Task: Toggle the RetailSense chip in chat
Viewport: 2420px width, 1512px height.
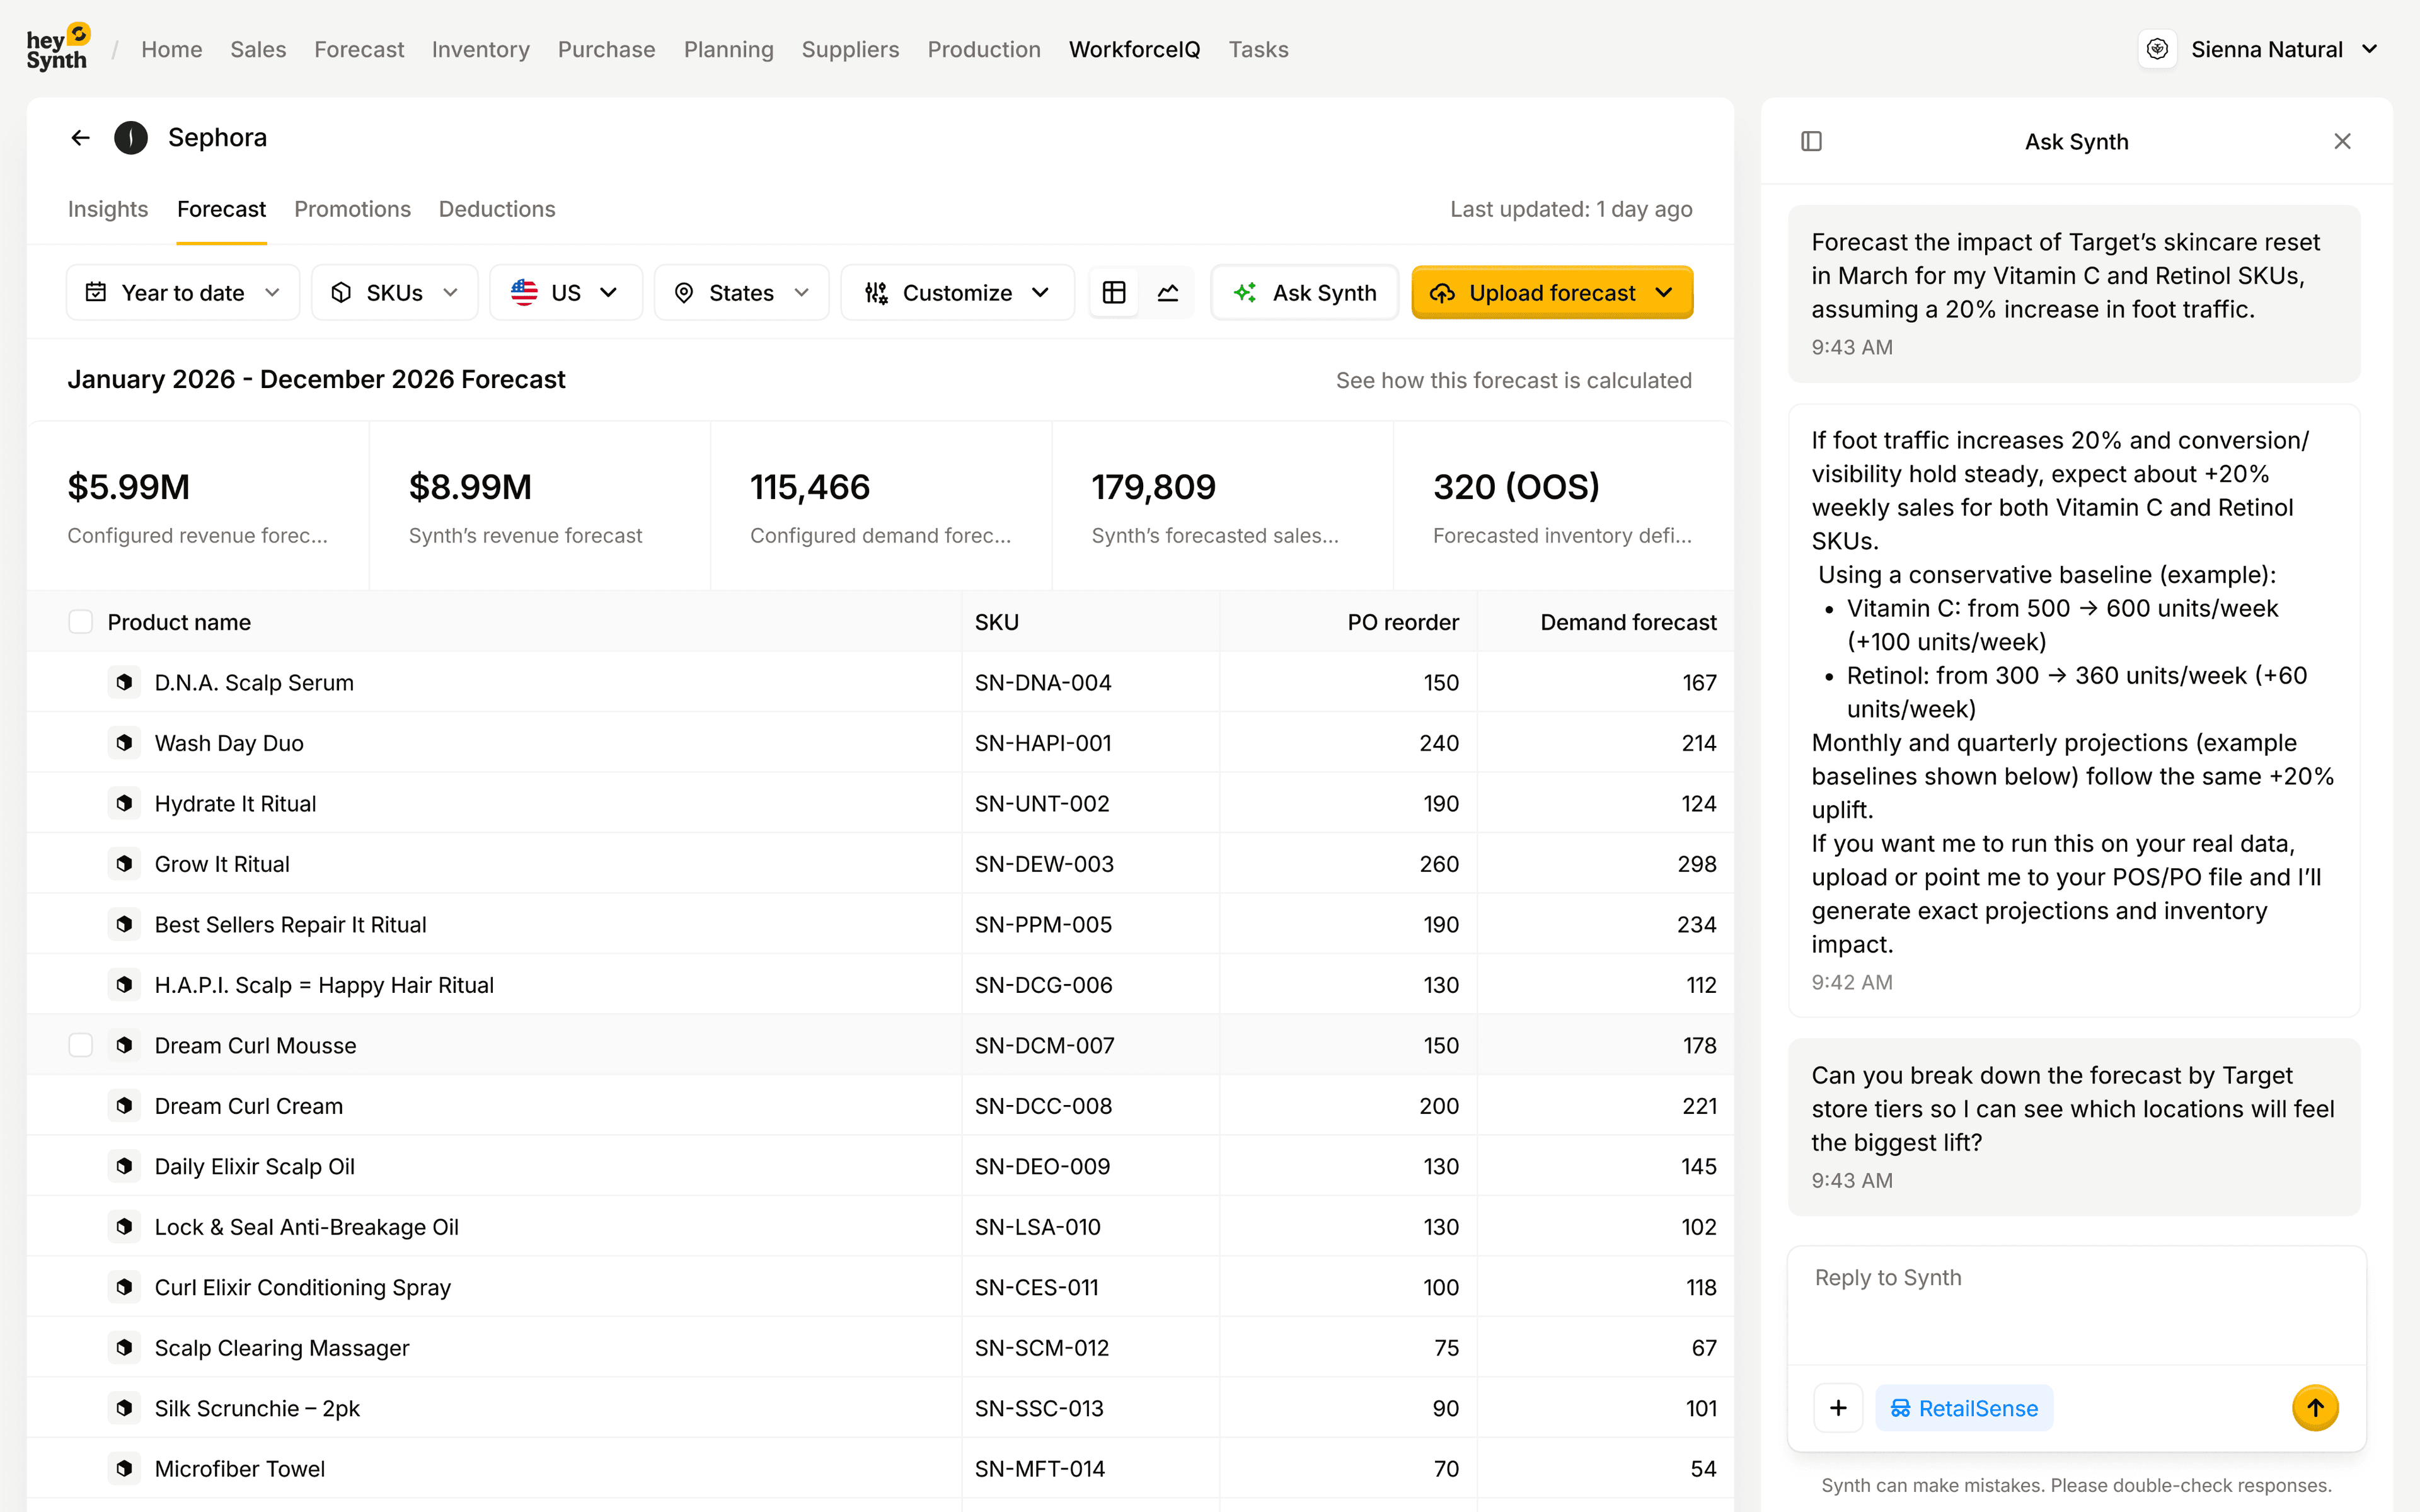Action: [x=1964, y=1407]
